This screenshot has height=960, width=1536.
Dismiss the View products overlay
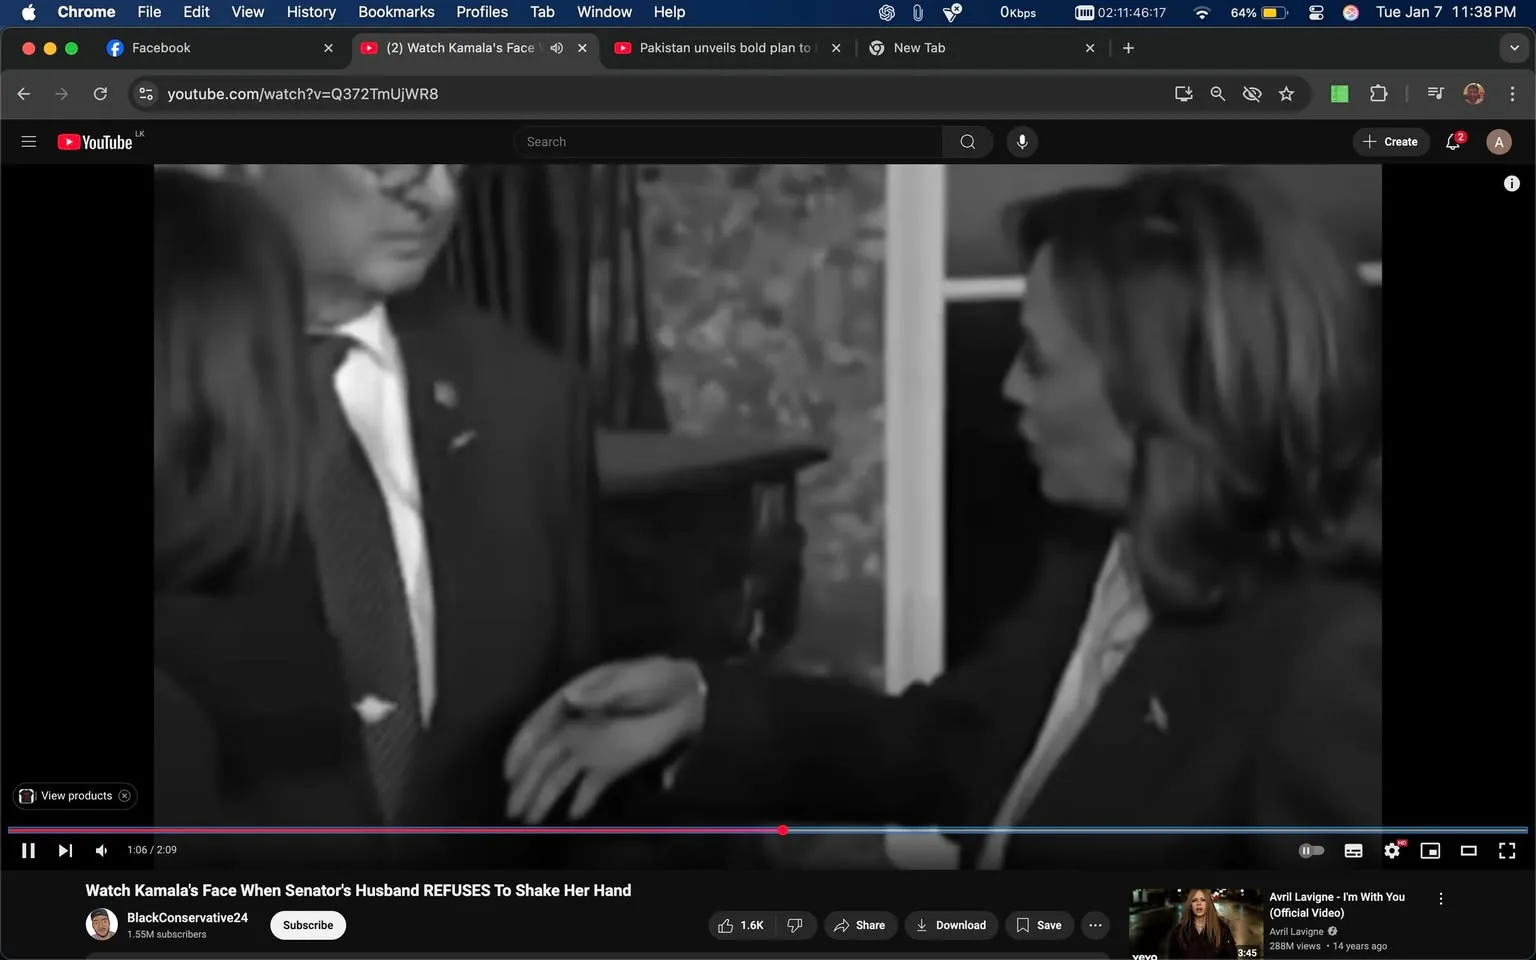point(124,795)
